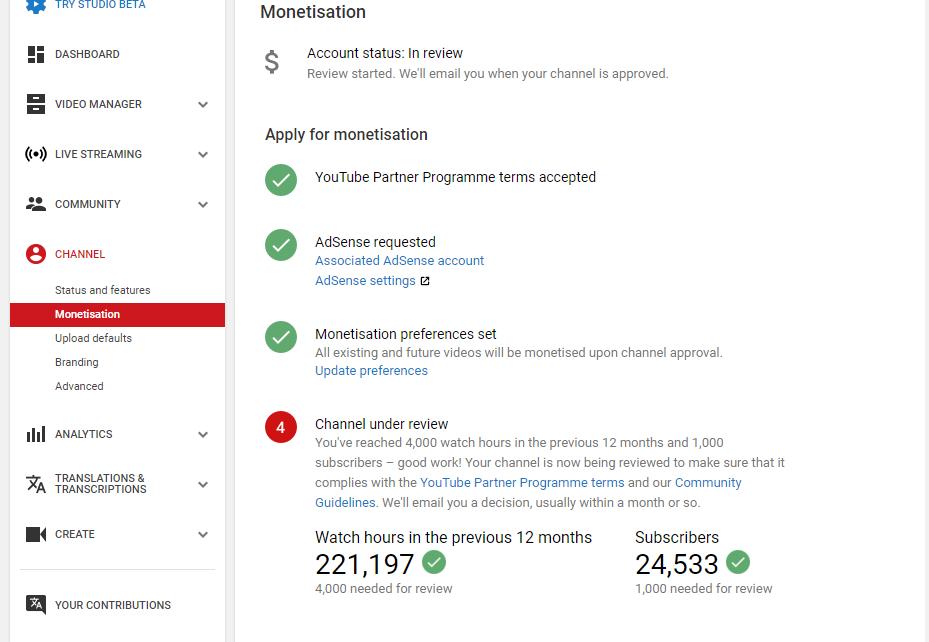
Task: Expand the Community chevron
Action: 203,205
